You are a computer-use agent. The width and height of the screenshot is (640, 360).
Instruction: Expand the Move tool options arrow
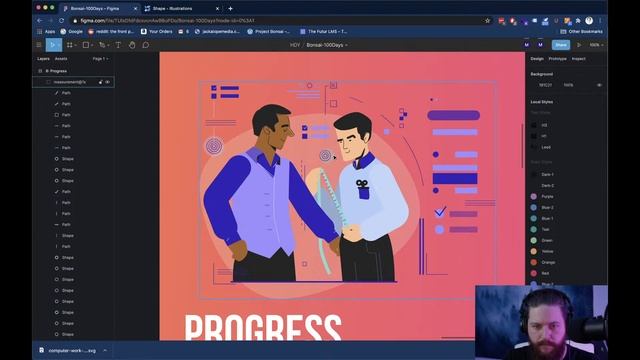(x=59, y=45)
